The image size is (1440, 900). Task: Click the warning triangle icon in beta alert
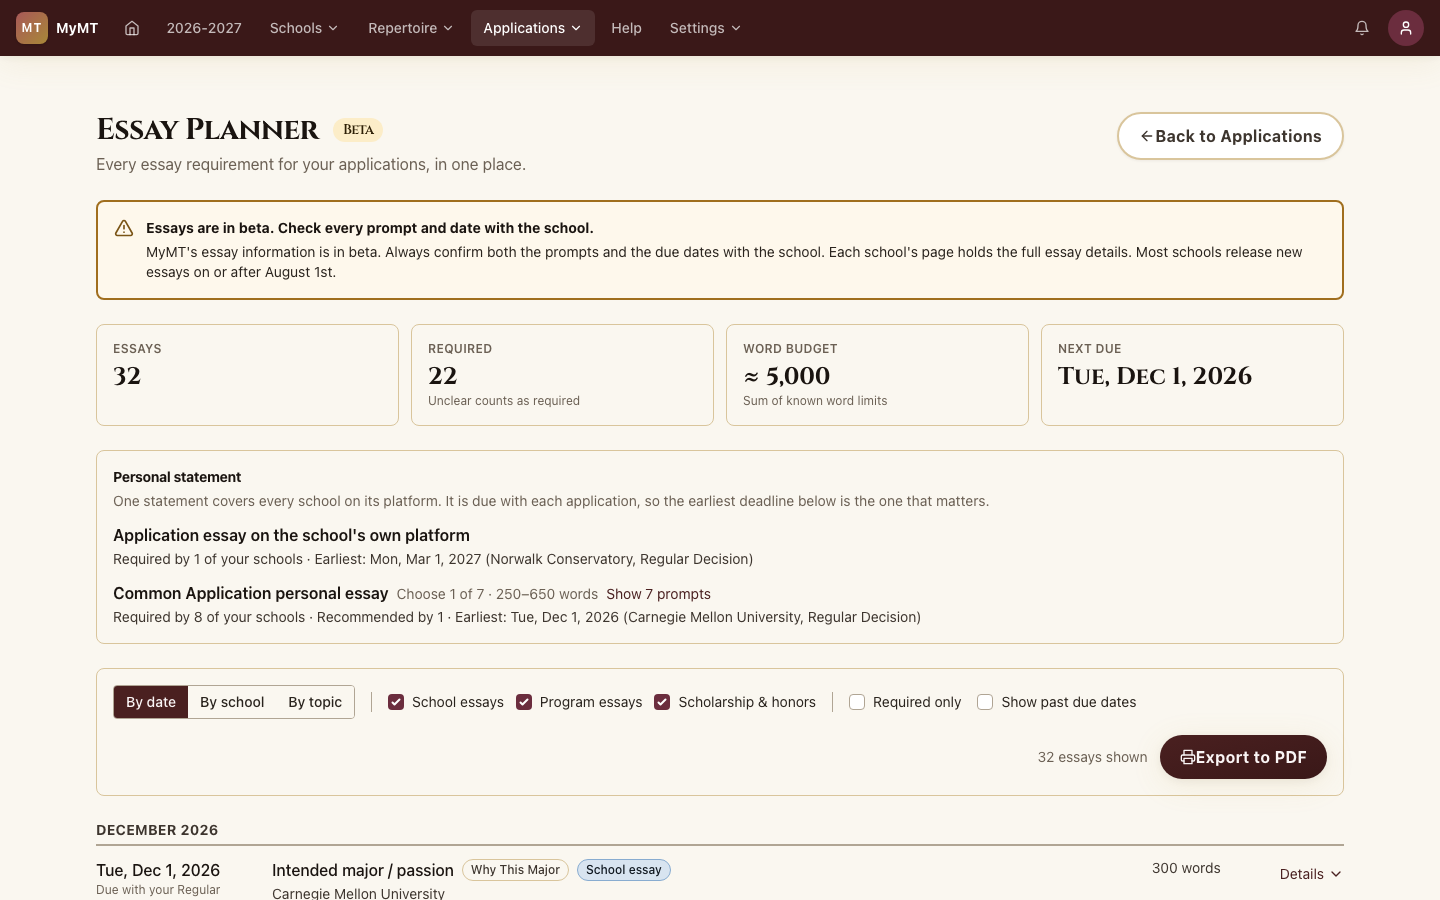pyautogui.click(x=124, y=229)
